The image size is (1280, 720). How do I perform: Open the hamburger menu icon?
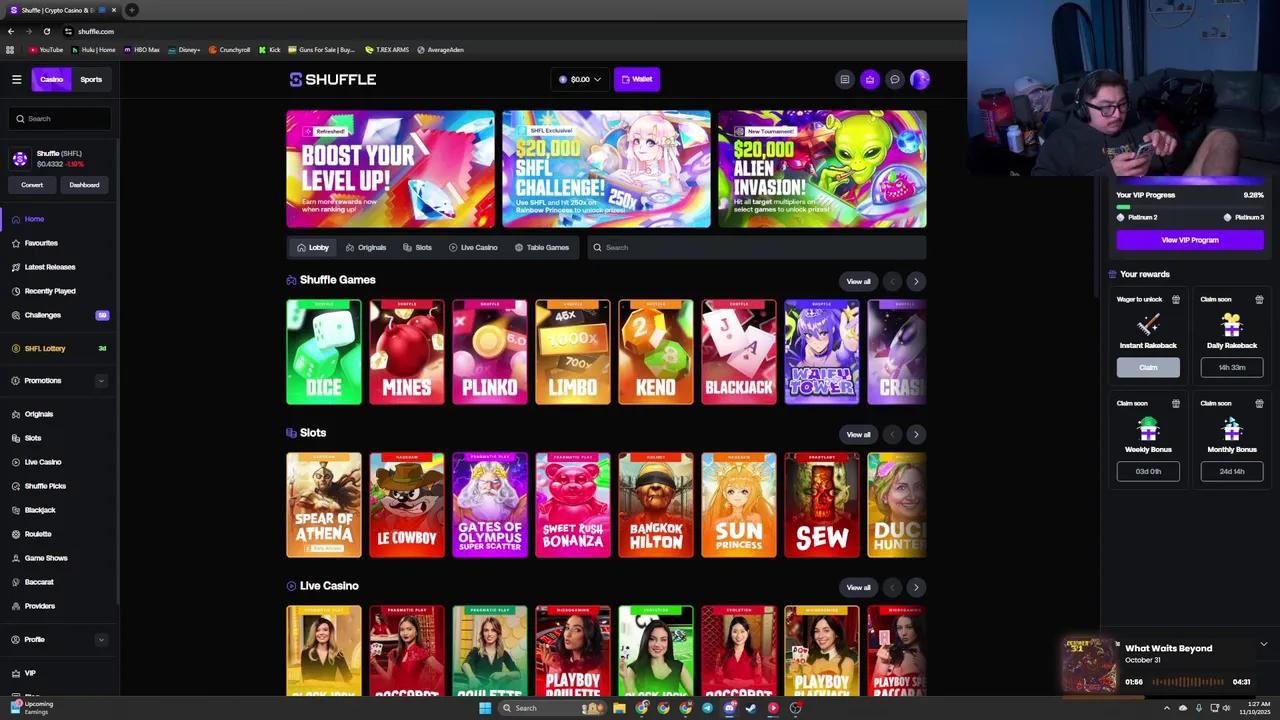(16, 79)
